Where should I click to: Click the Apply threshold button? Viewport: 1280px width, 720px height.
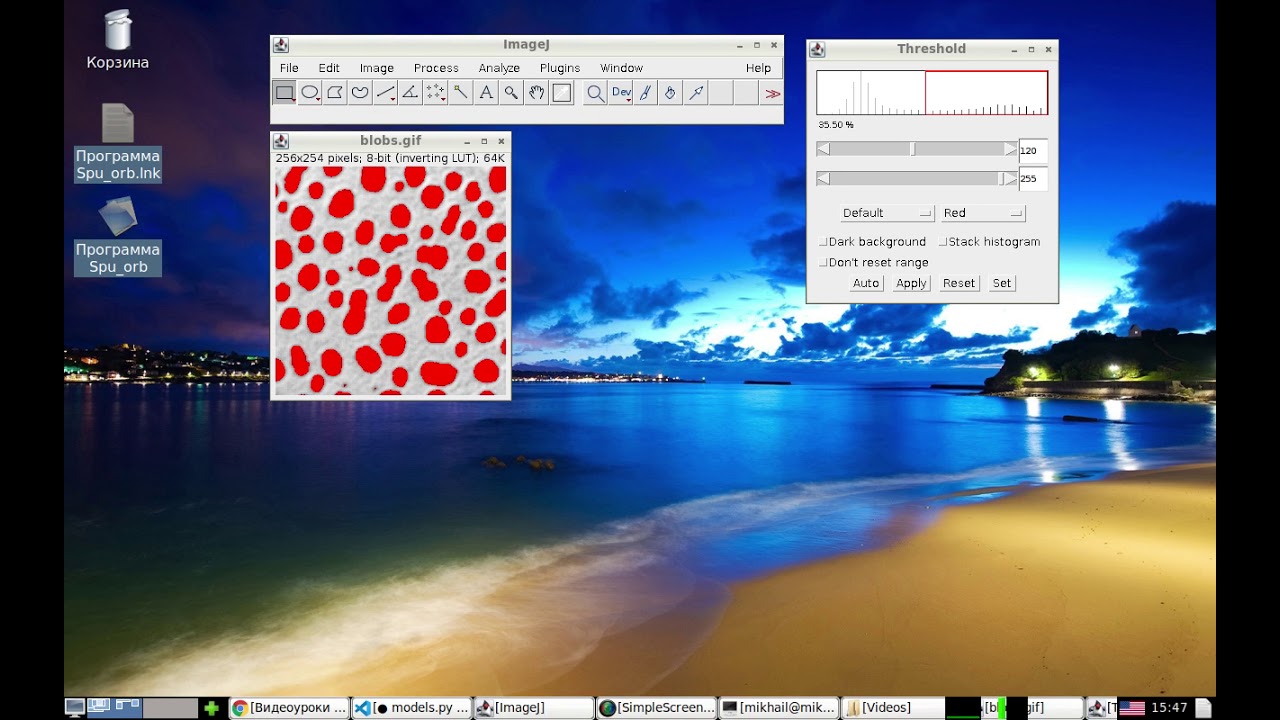[x=911, y=283]
